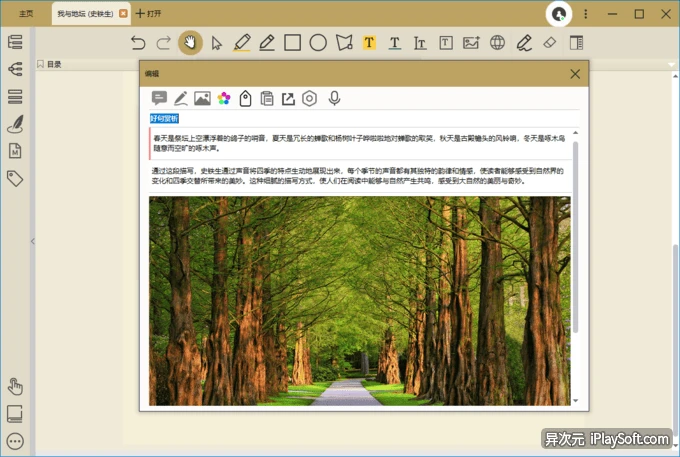Choose the highlighter pen tool

(x=242, y=43)
